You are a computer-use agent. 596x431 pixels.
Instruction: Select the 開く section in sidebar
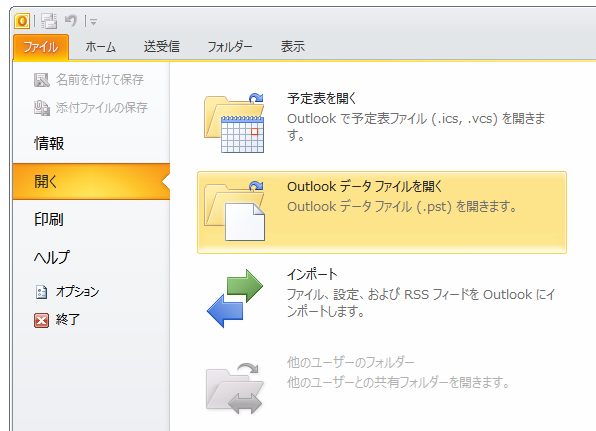pyautogui.click(x=91, y=182)
